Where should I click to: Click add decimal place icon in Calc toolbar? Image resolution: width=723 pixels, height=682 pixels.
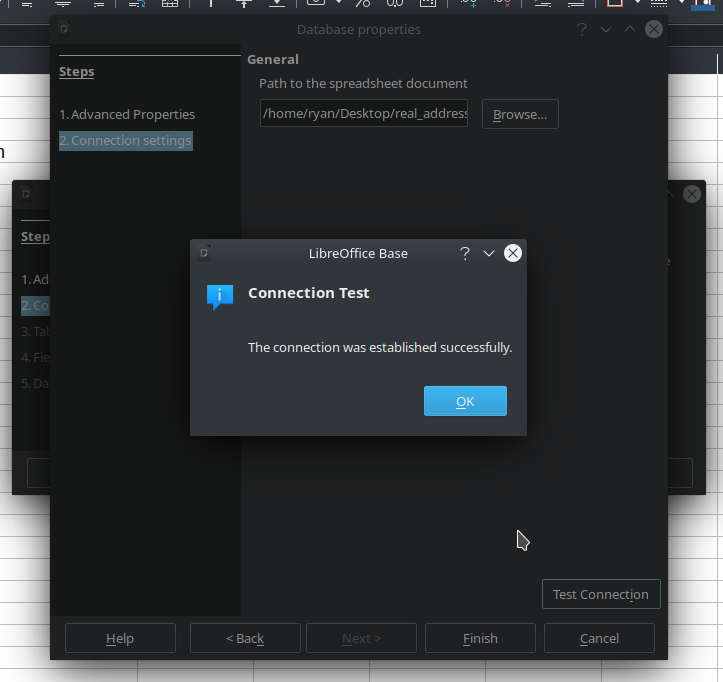coord(468,3)
